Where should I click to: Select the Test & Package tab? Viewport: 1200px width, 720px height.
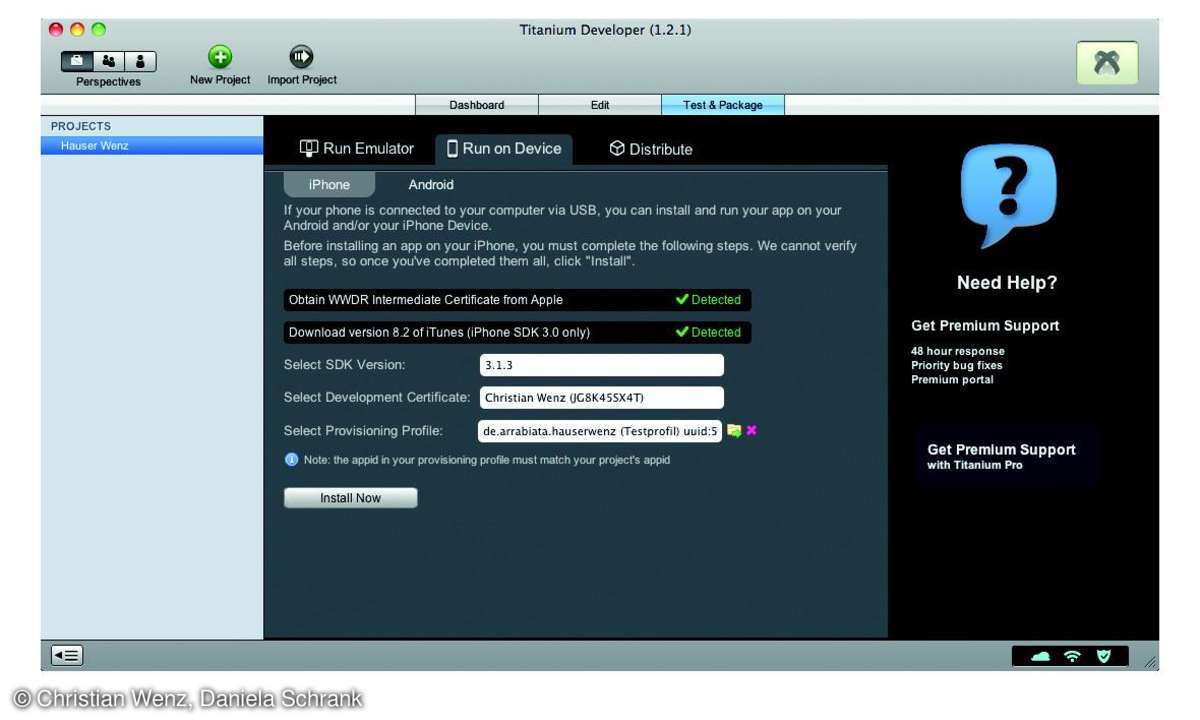[723, 105]
